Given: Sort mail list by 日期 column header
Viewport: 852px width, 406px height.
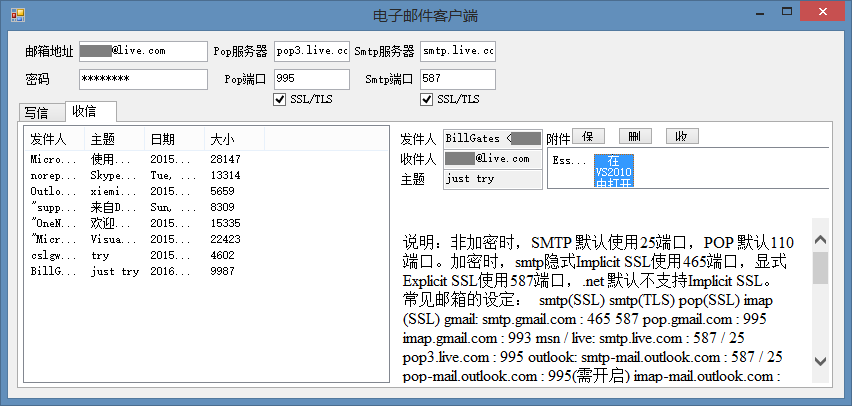Looking at the screenshot, I should tap(162, 139).
